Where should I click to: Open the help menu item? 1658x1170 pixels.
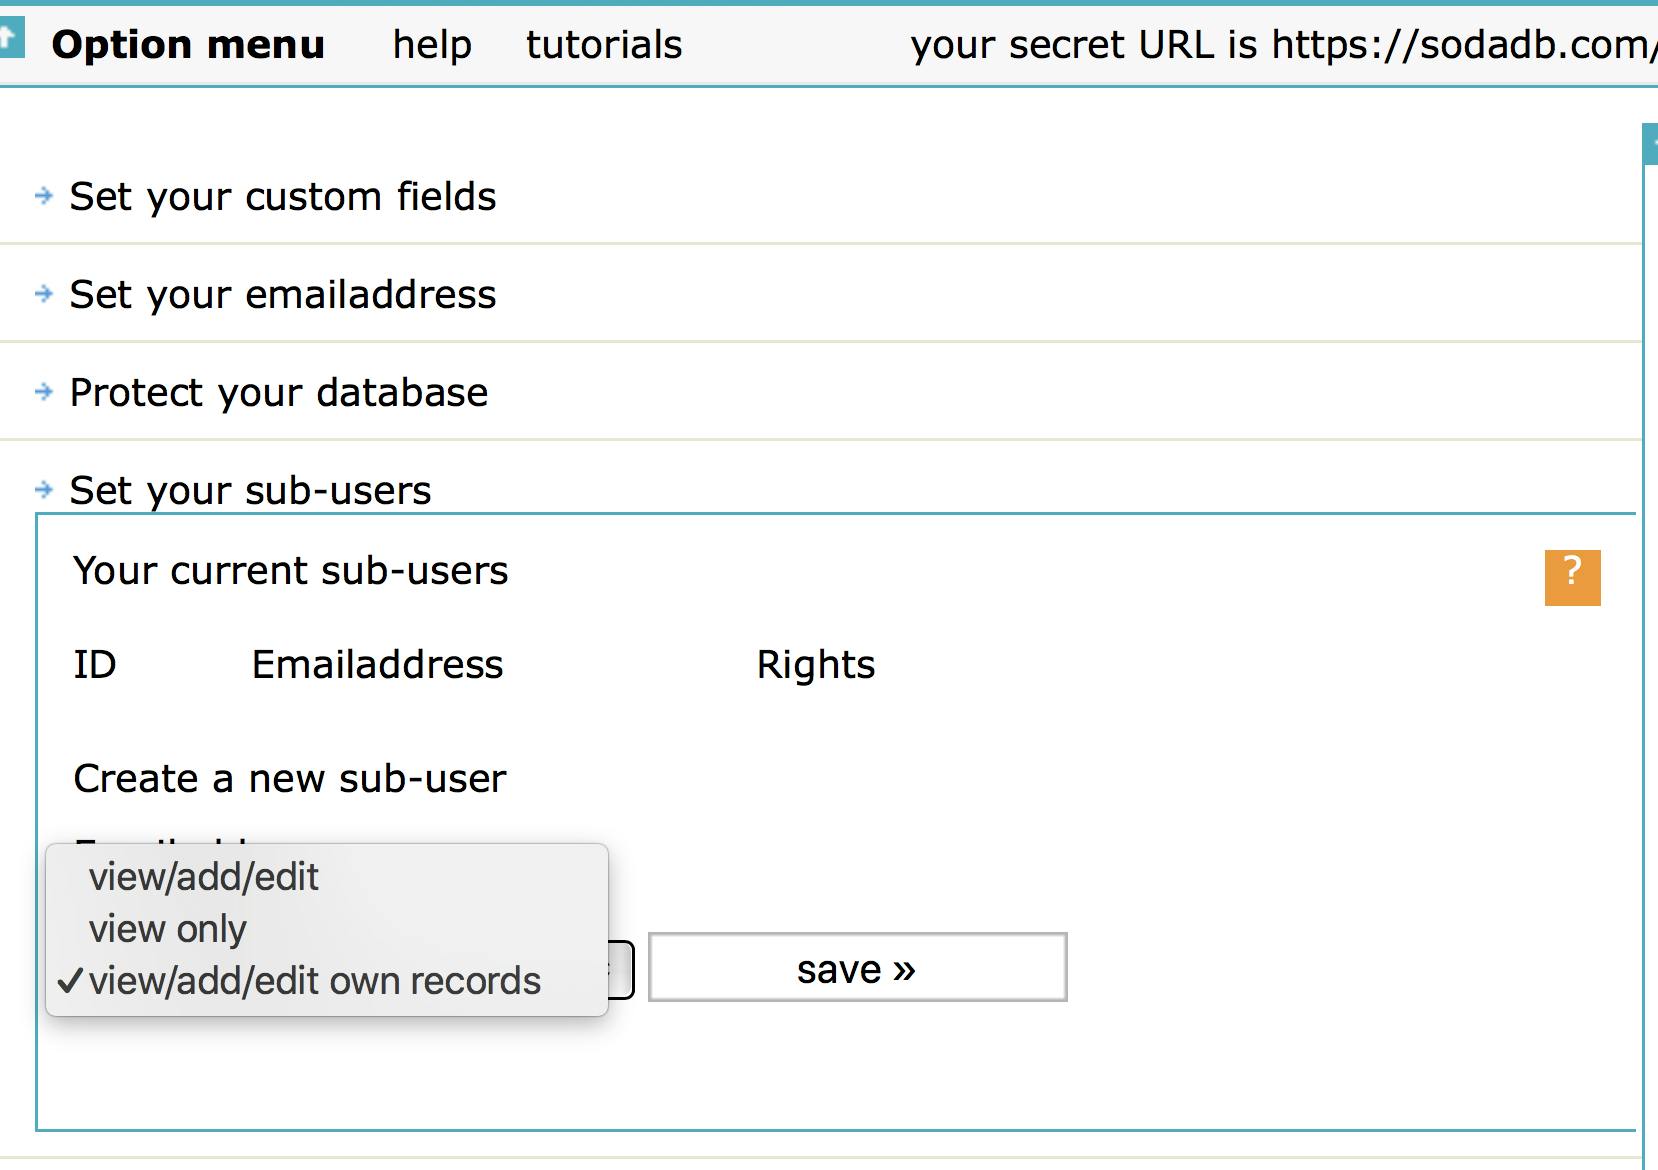pos(432,45)
